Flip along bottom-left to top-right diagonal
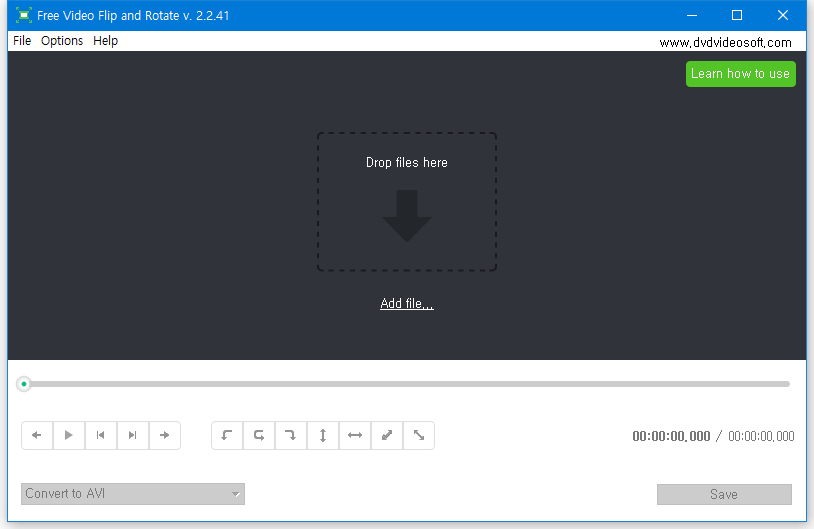Screen dimensions: 814x529 (x=387, y=435)
